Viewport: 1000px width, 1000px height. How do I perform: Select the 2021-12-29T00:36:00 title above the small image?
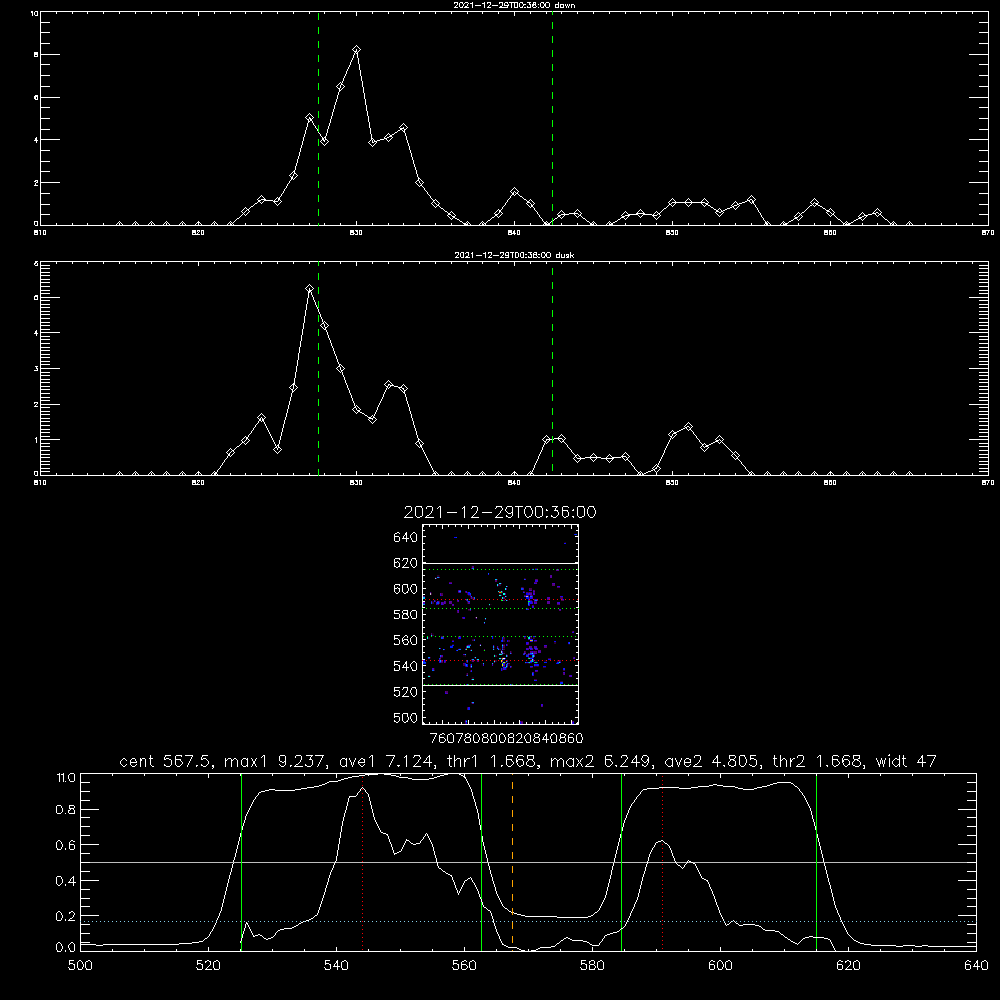(500, 512)
